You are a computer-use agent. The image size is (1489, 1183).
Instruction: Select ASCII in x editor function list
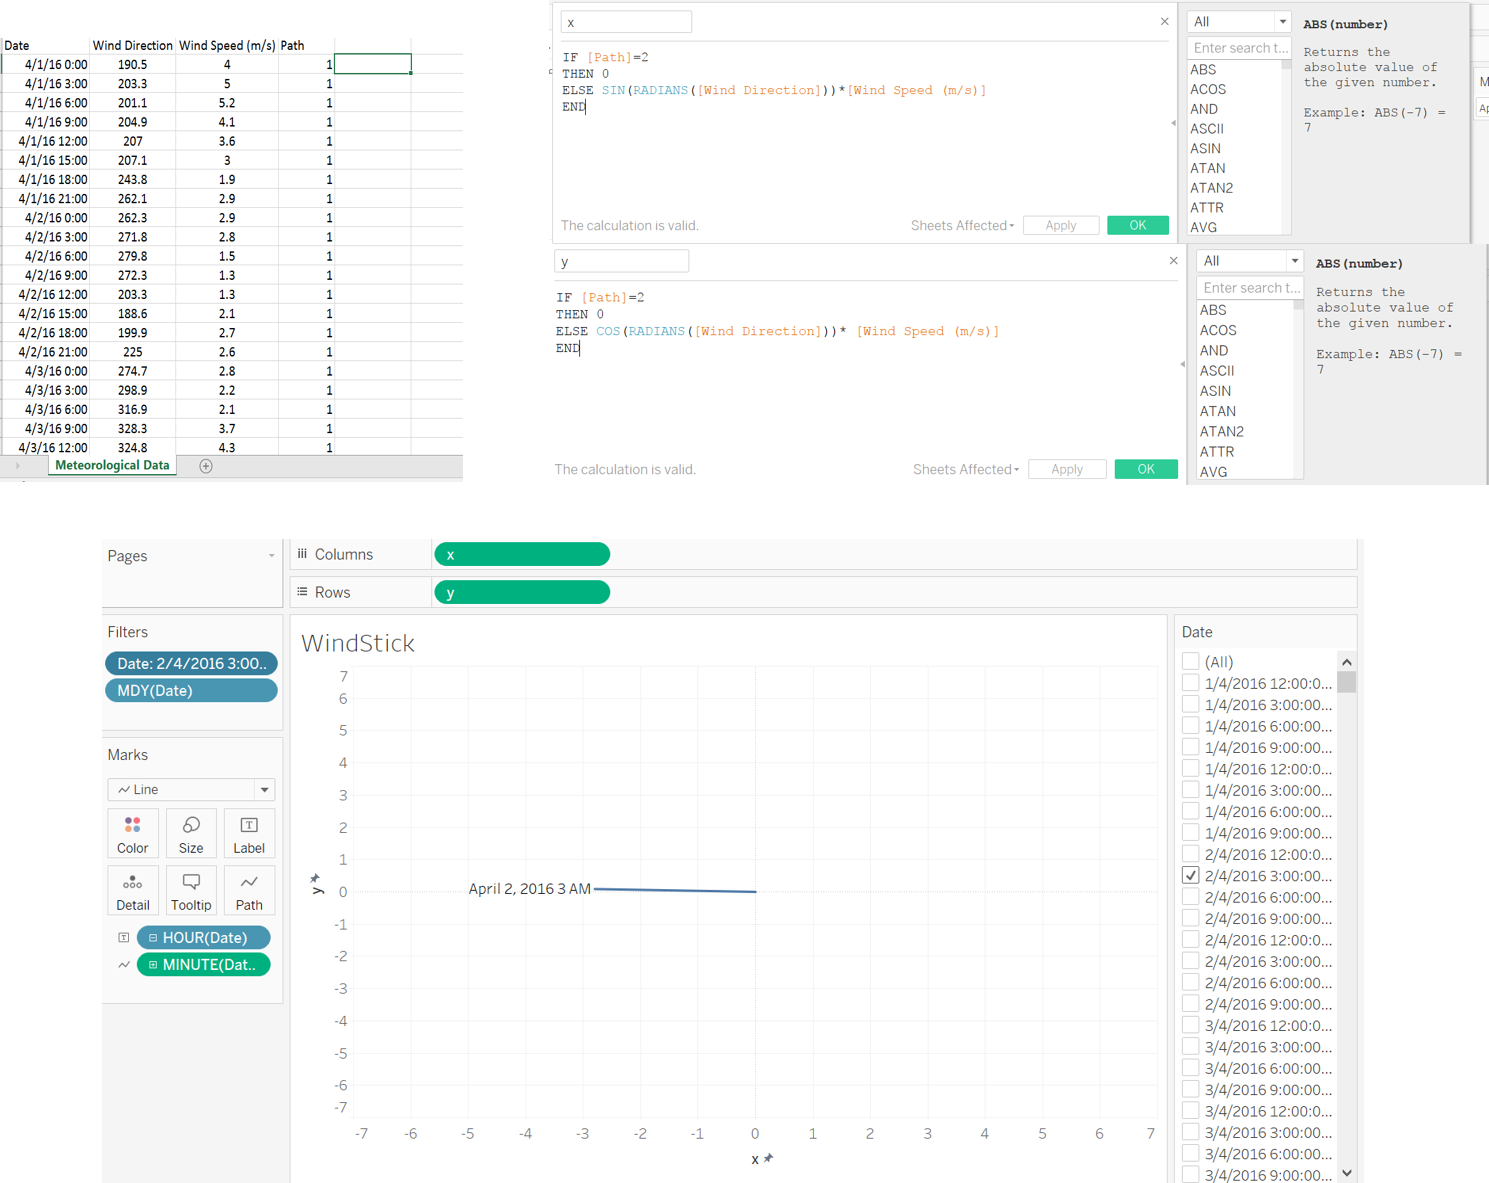1207,129
